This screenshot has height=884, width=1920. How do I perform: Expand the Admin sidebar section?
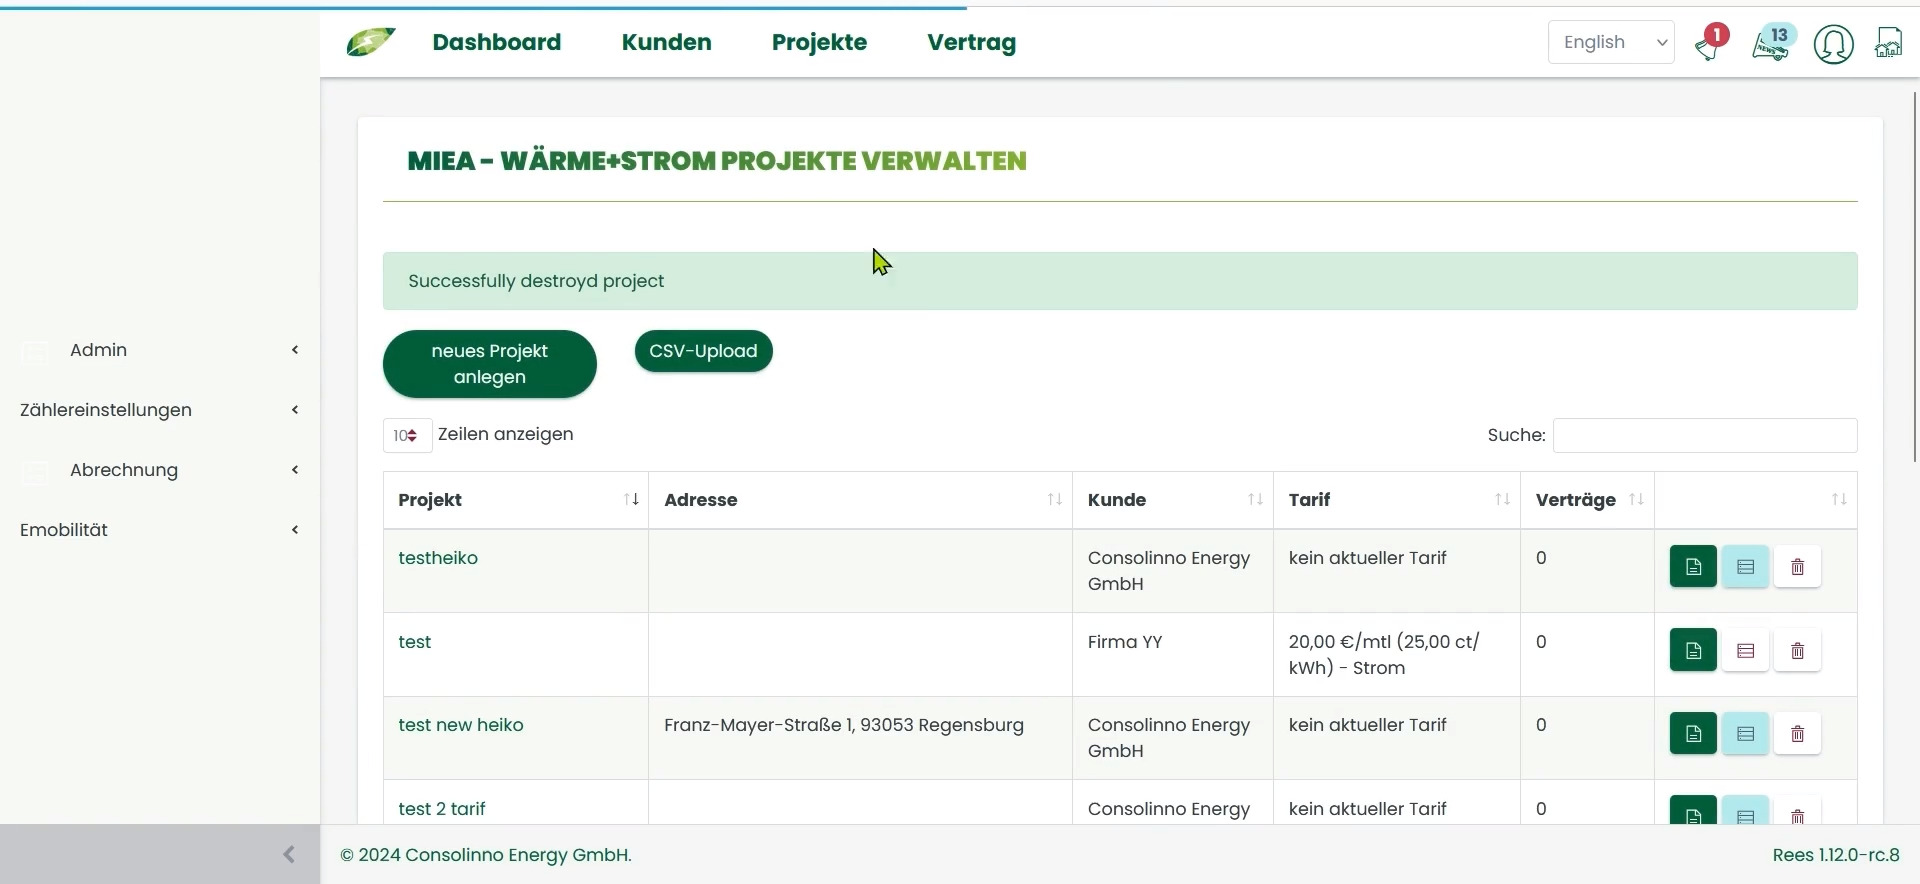coord(160,350)
